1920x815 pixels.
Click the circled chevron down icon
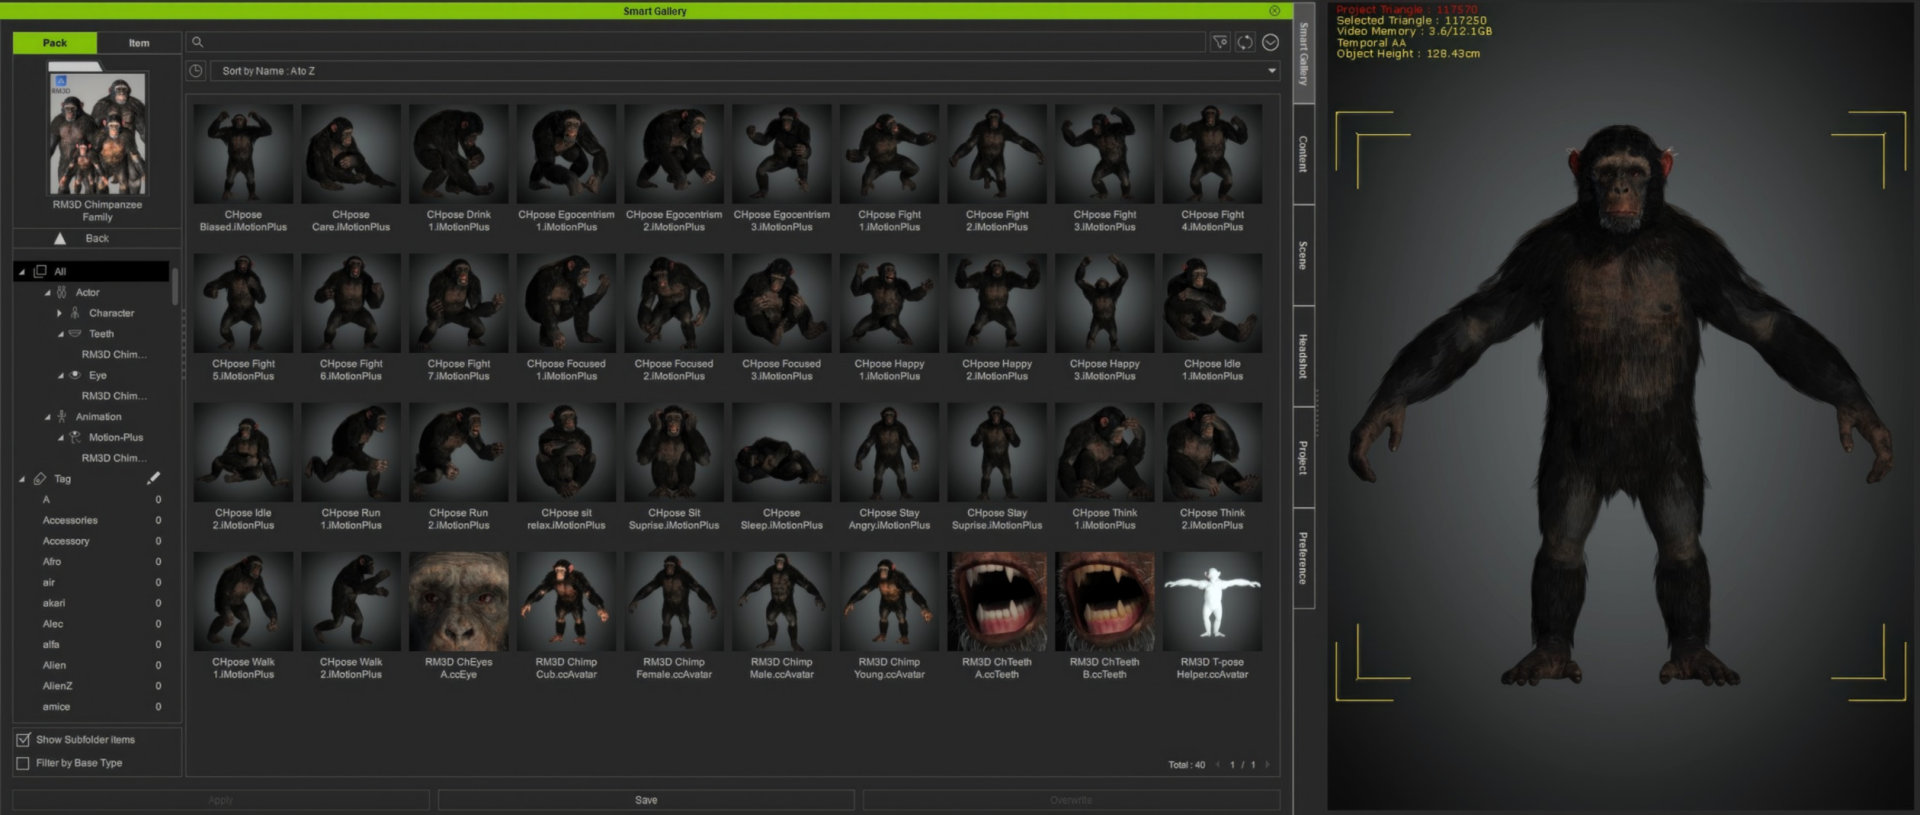[1271, 42]
